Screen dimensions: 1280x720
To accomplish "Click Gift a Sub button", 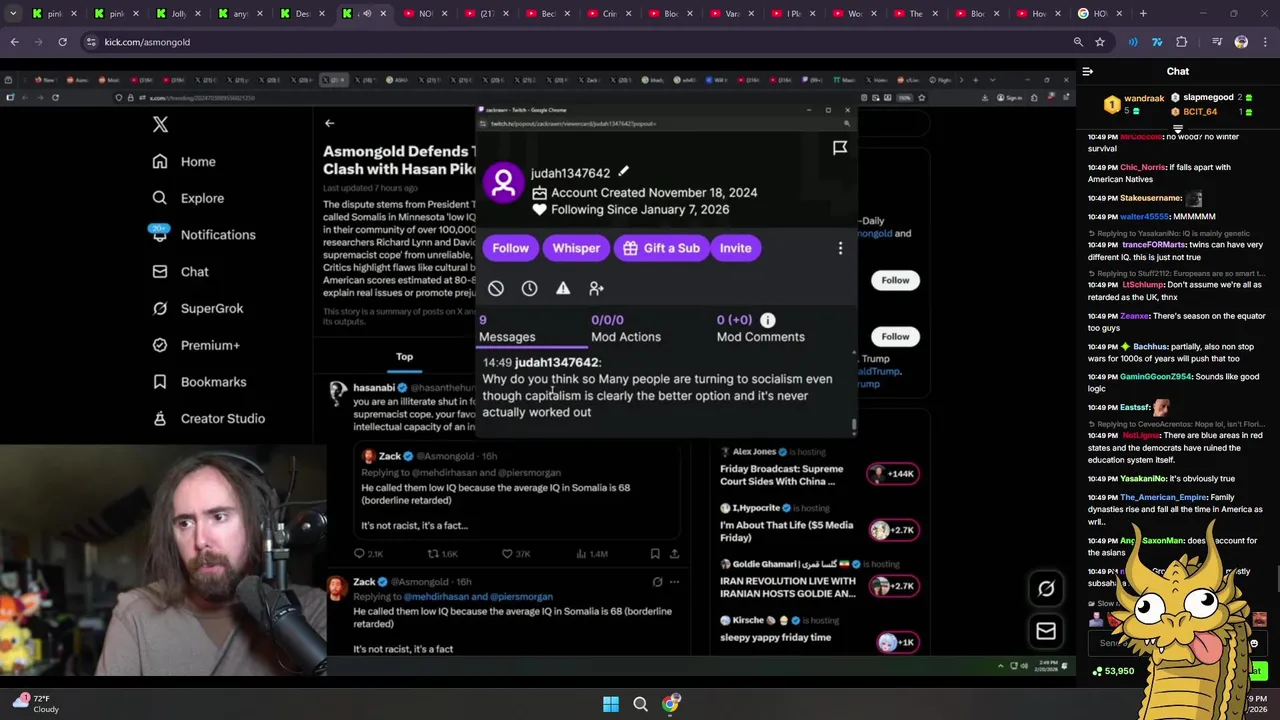I will tap(661, 248).
